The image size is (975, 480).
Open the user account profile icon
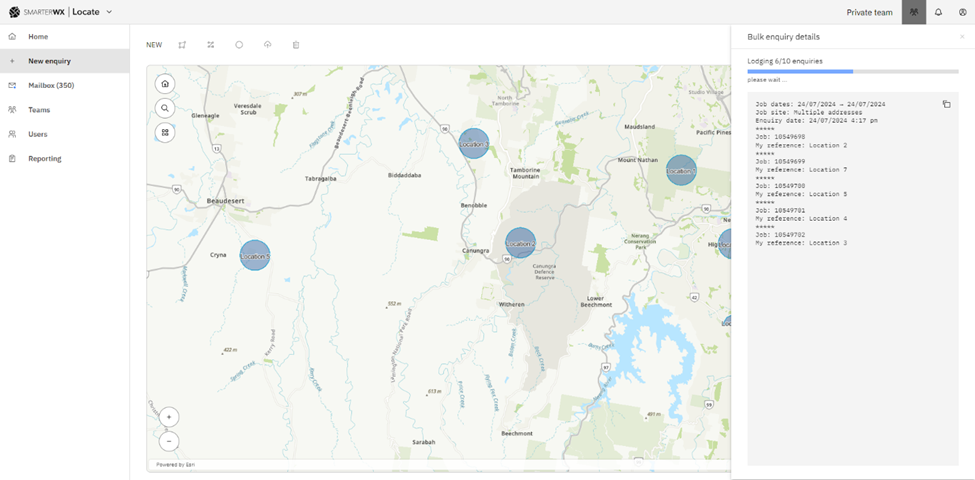pos(962,12)
